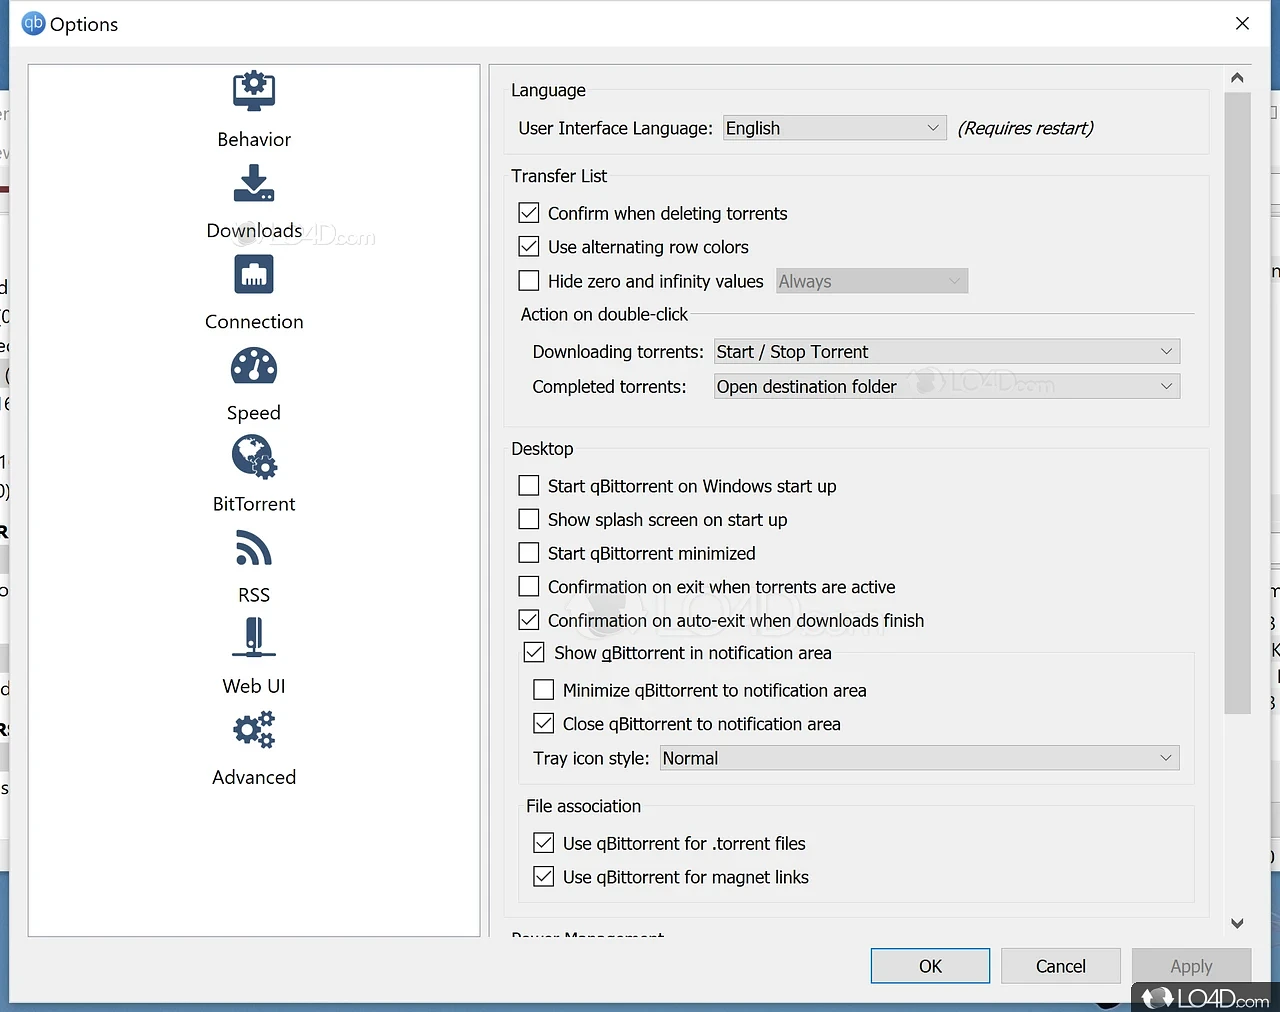Screen dimensions: 1280x1012
Task: Enable Confirmation on exit when torrents active
Action: tap(529, 587)
